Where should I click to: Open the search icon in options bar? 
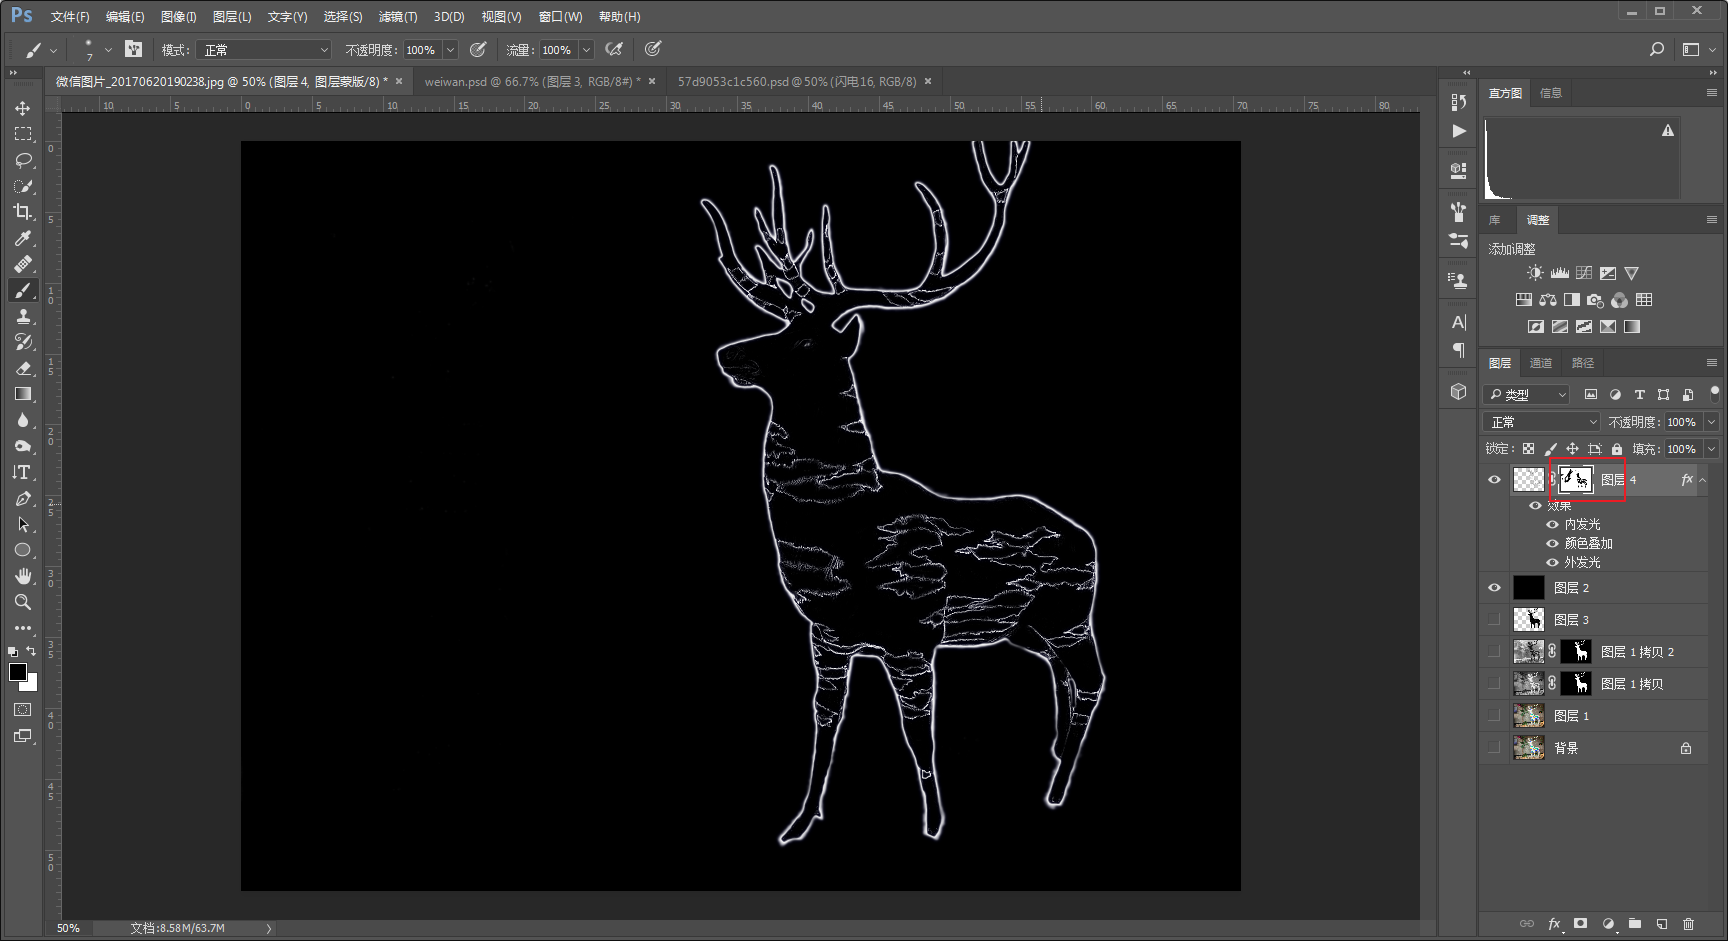tap(1657, 49)
